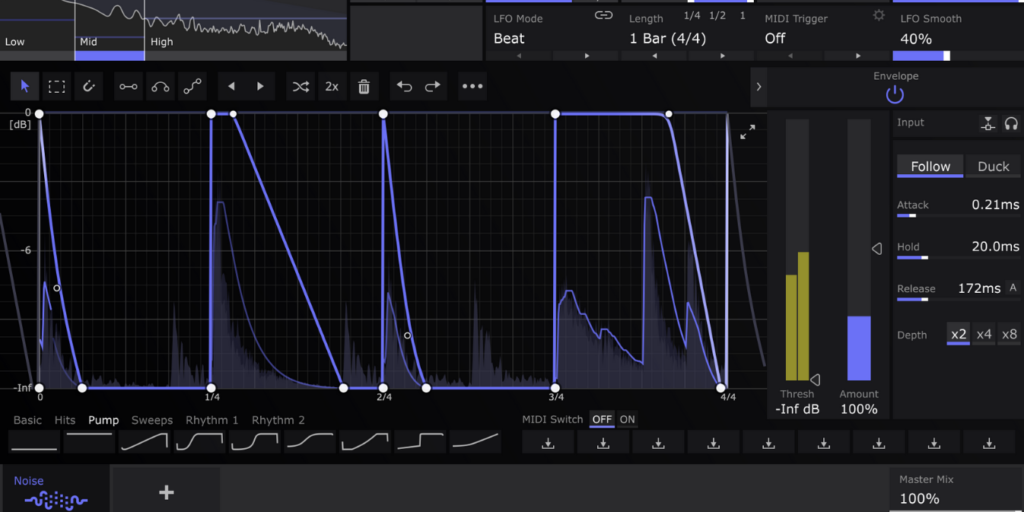Toggle the Envelope power button
This screenshot has height=512, width=1024.
tap(895, 95)
